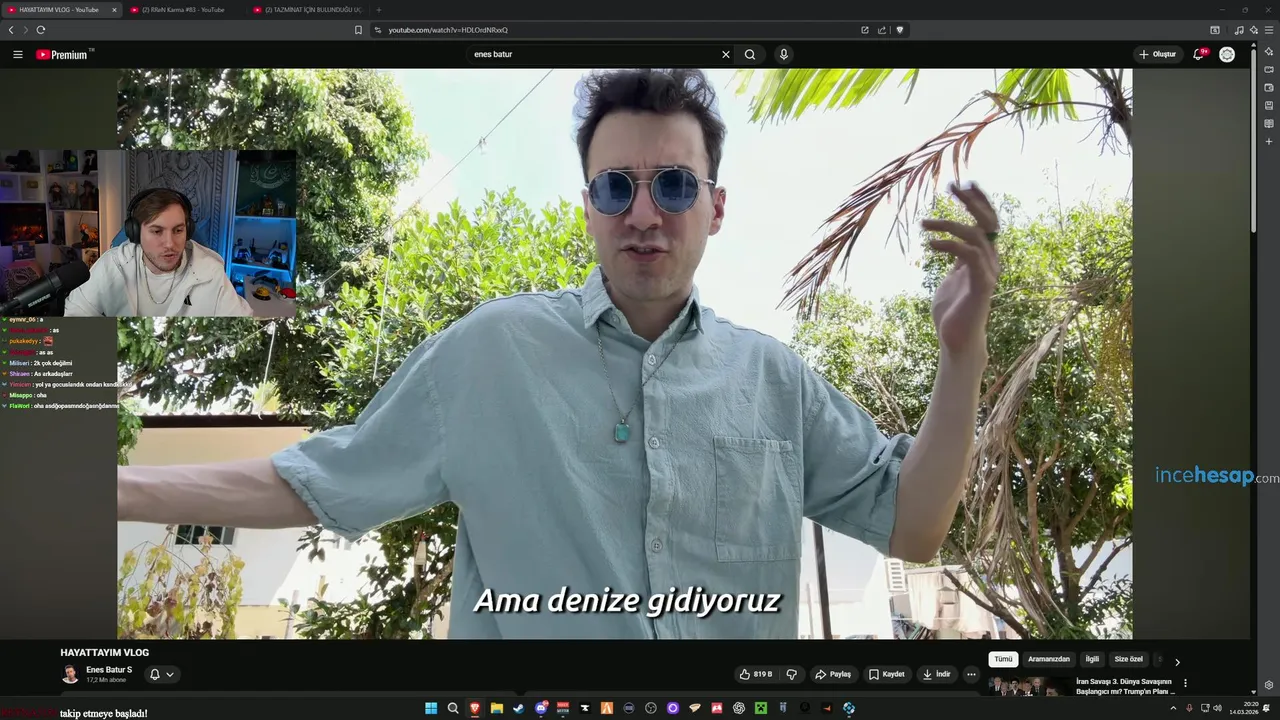
Task: Open Discord from the taskbar
Action: tap(541, 708)
